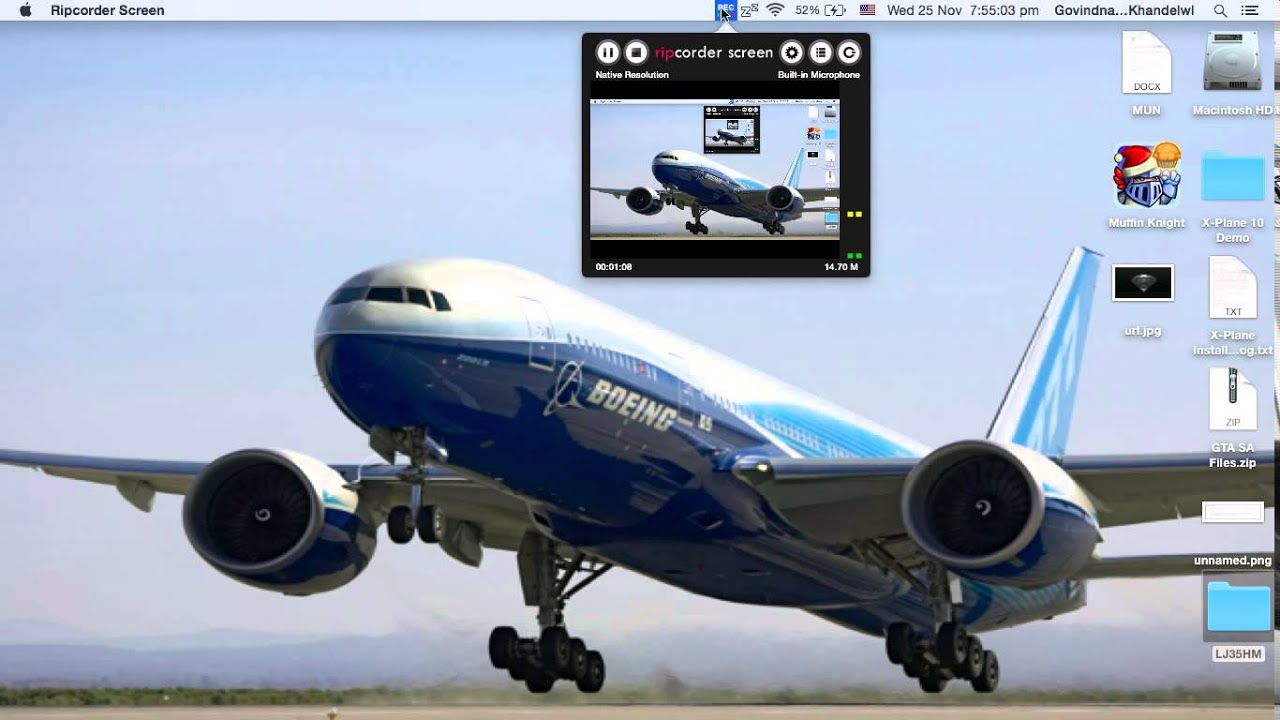Open Notification Center
This screenshot has height=720, width=1280.
[1249, 10]
